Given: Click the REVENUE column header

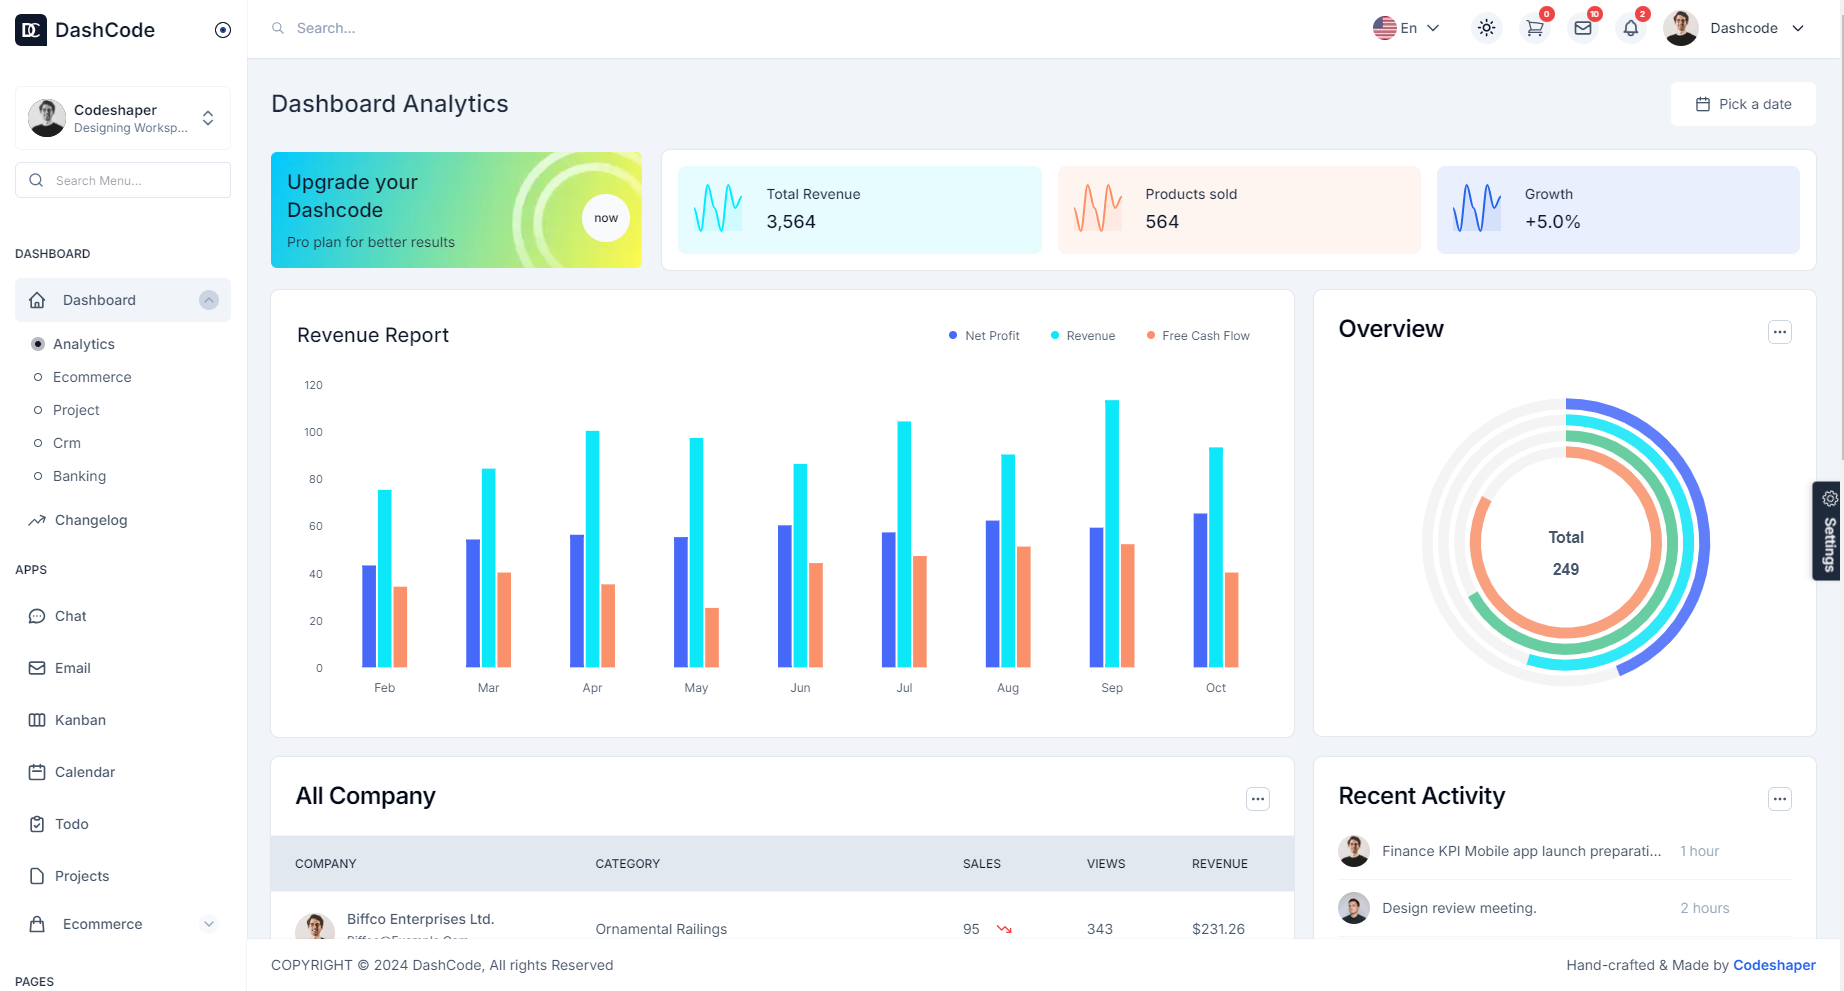Looking at the screenshot, I should (1220, 864).
